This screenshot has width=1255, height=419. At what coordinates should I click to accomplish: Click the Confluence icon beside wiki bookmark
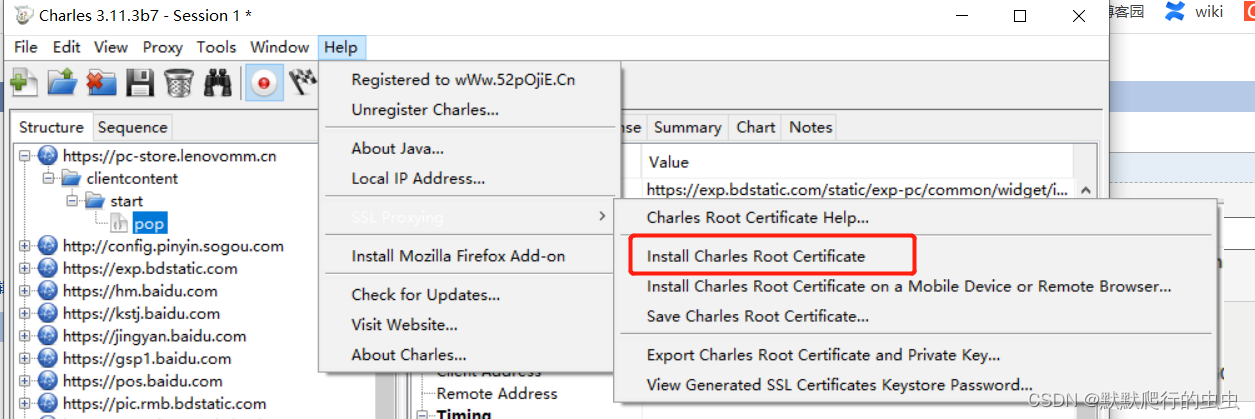(1174, 11)
